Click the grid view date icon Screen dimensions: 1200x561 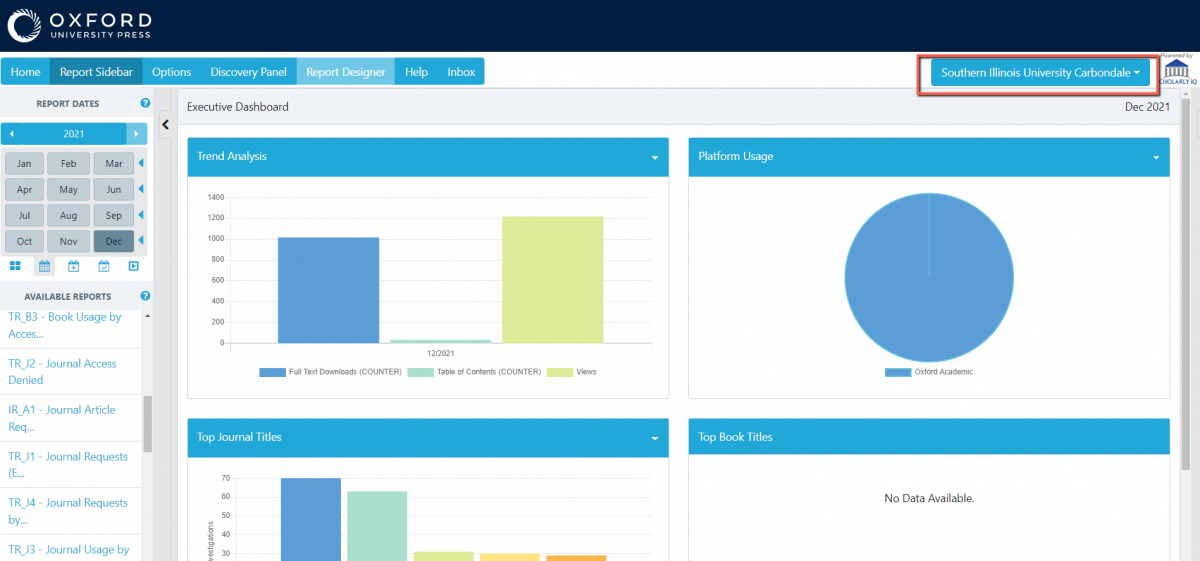(x=15, y=266)
